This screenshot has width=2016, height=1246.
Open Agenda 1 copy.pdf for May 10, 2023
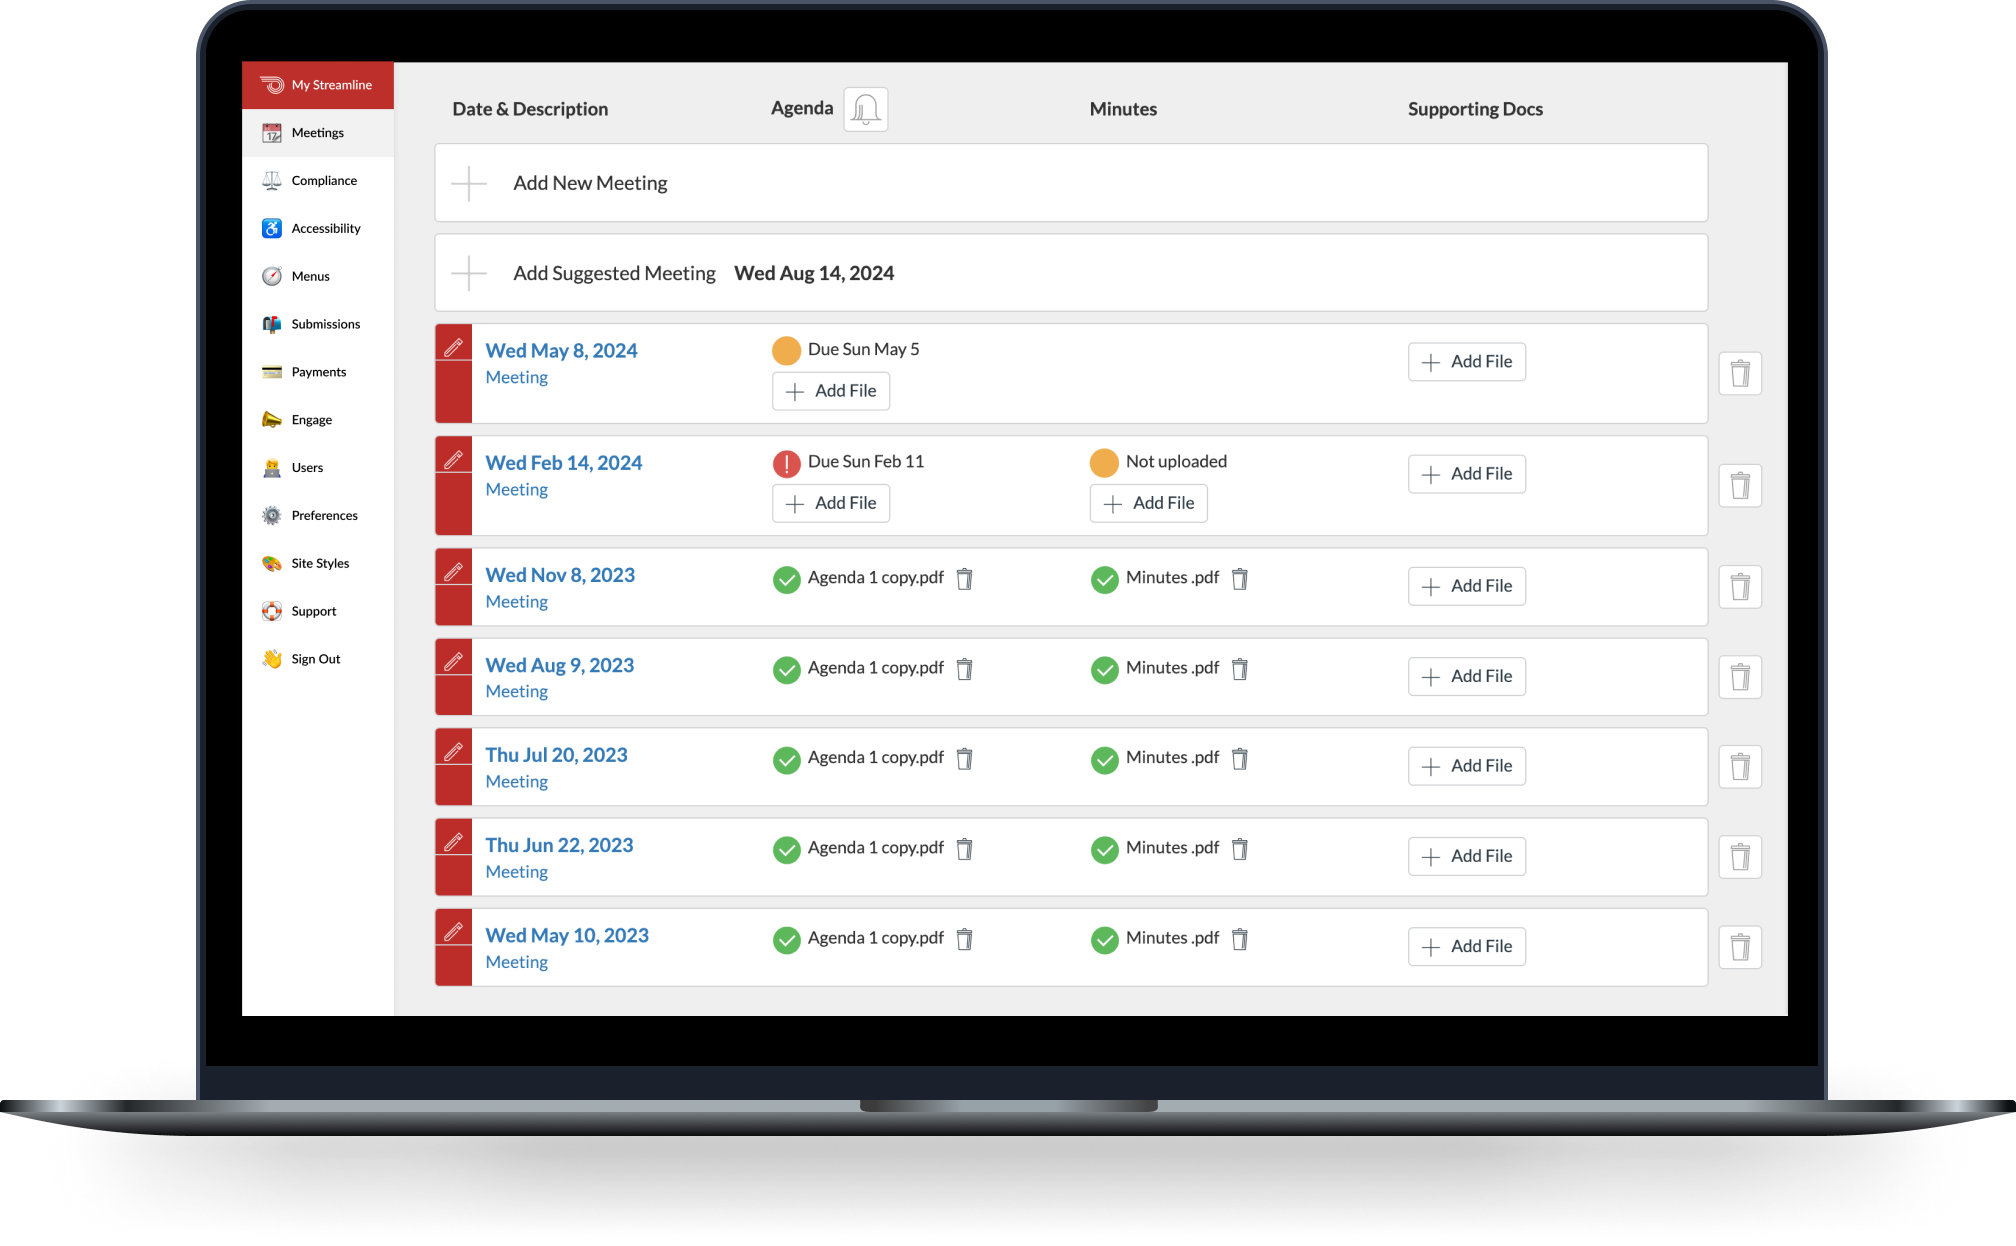click(x=876, y=938)
